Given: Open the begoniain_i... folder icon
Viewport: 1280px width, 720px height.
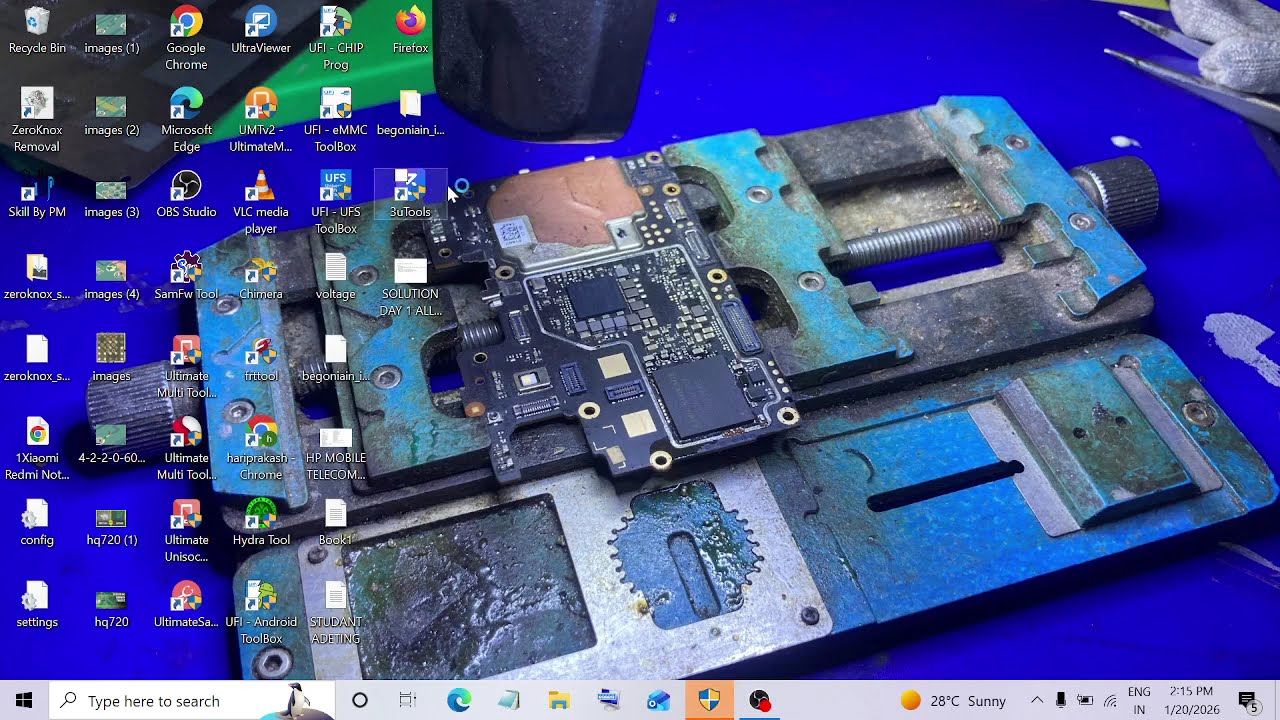Looking at the screenshot, I should (x=410, y=112).
